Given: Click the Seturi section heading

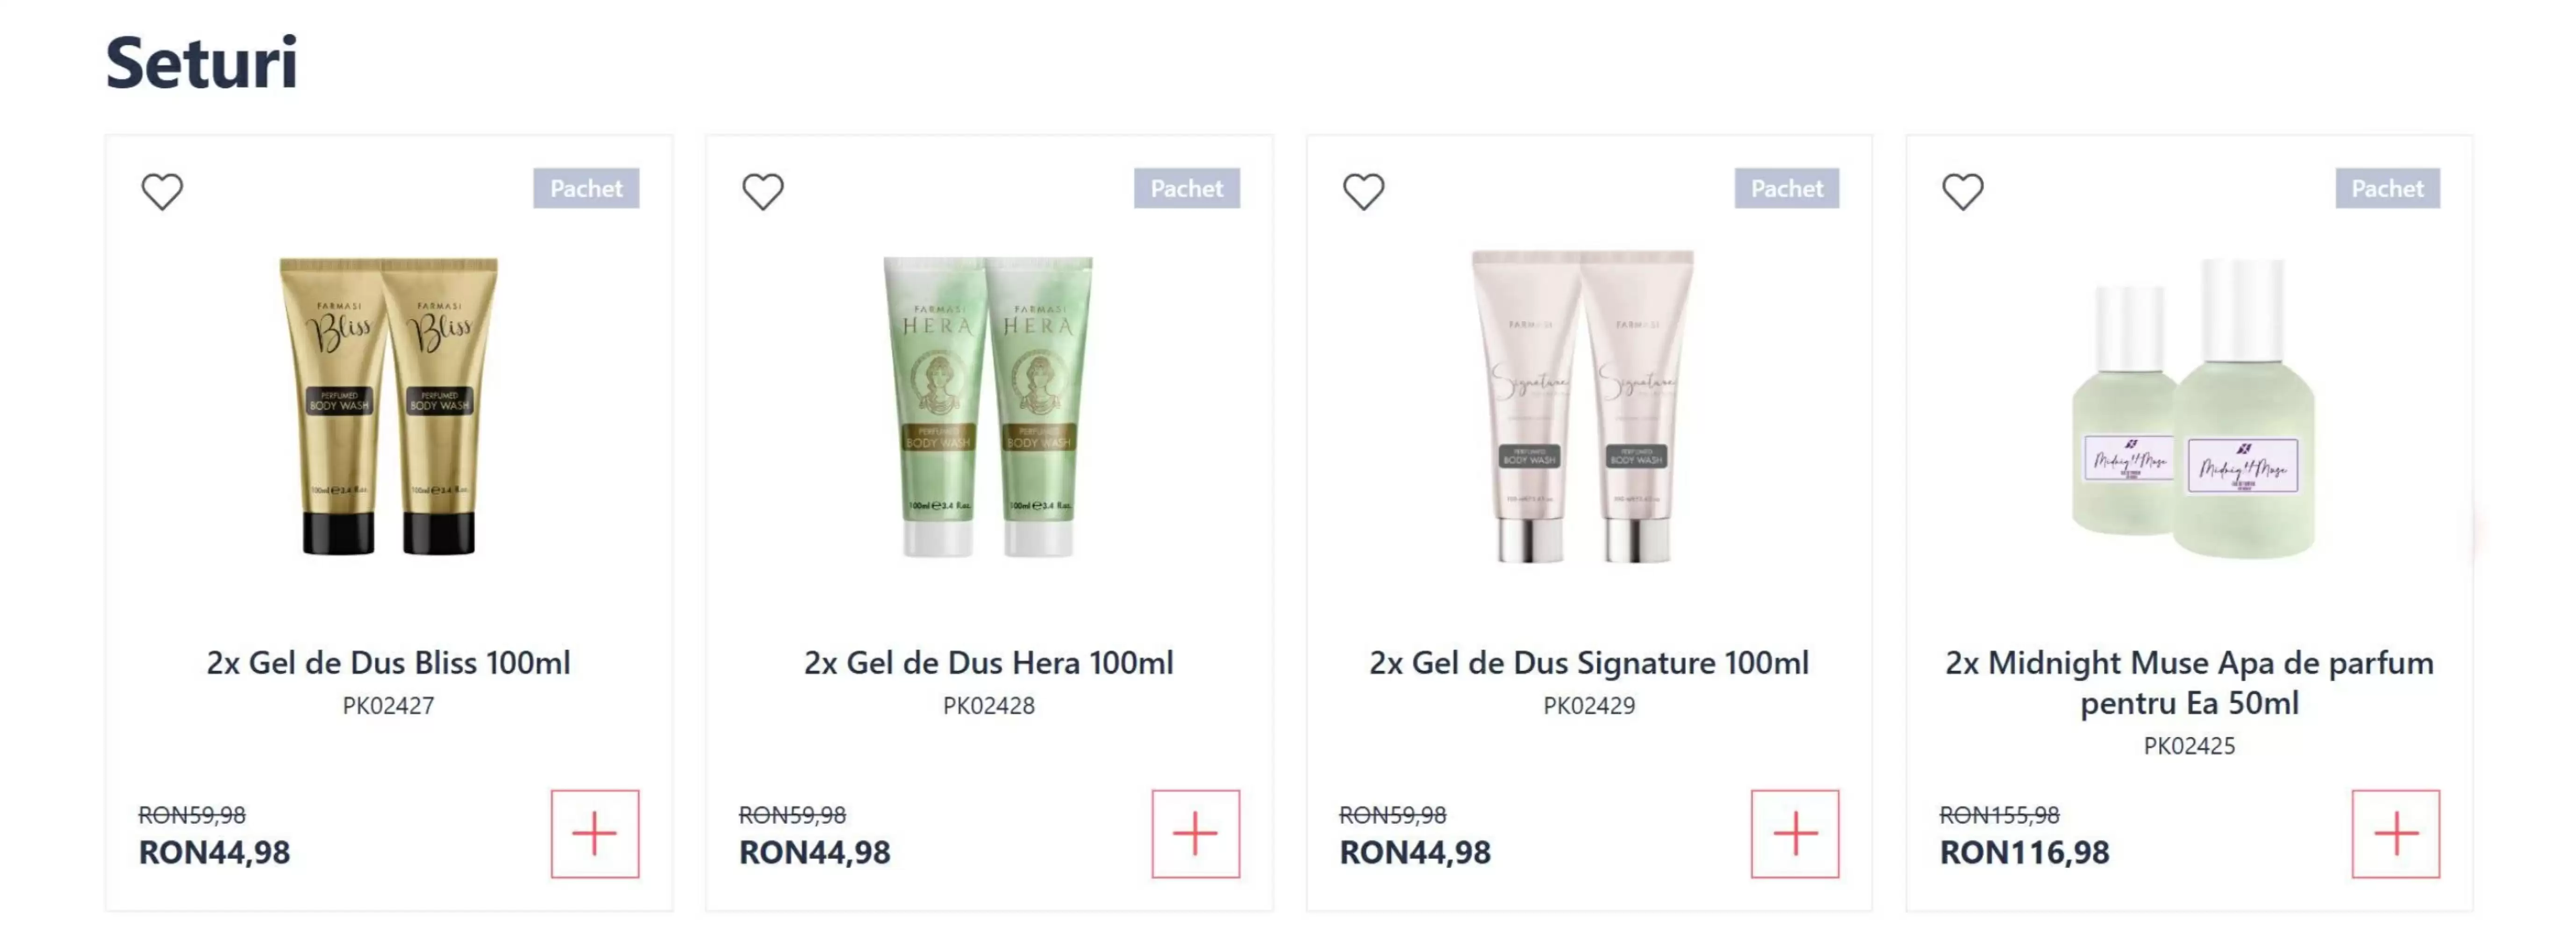Looking at the screenshot, I should 202,62.
